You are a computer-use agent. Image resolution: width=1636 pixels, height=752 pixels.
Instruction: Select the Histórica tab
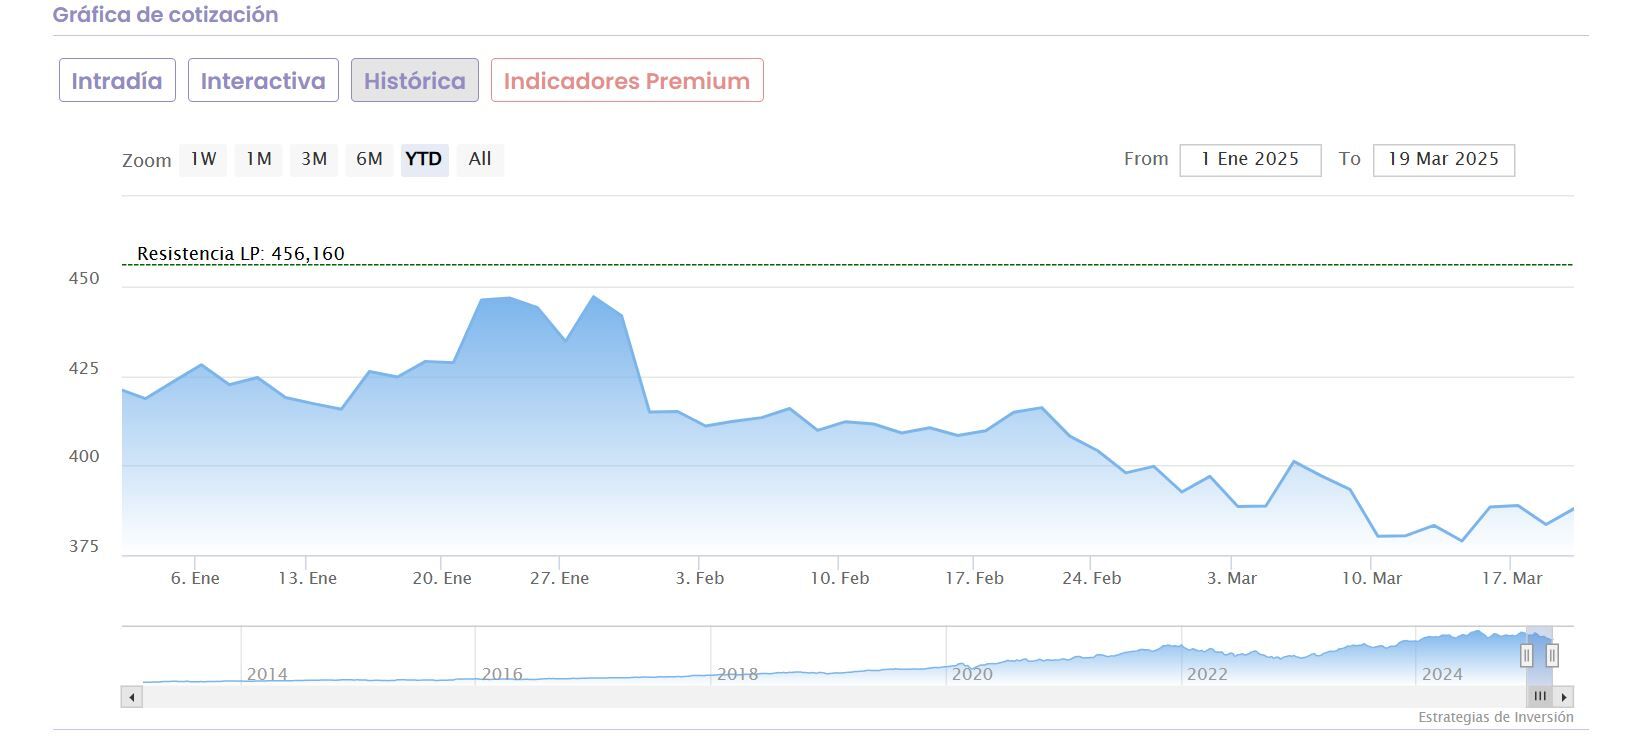pos(414,80)
